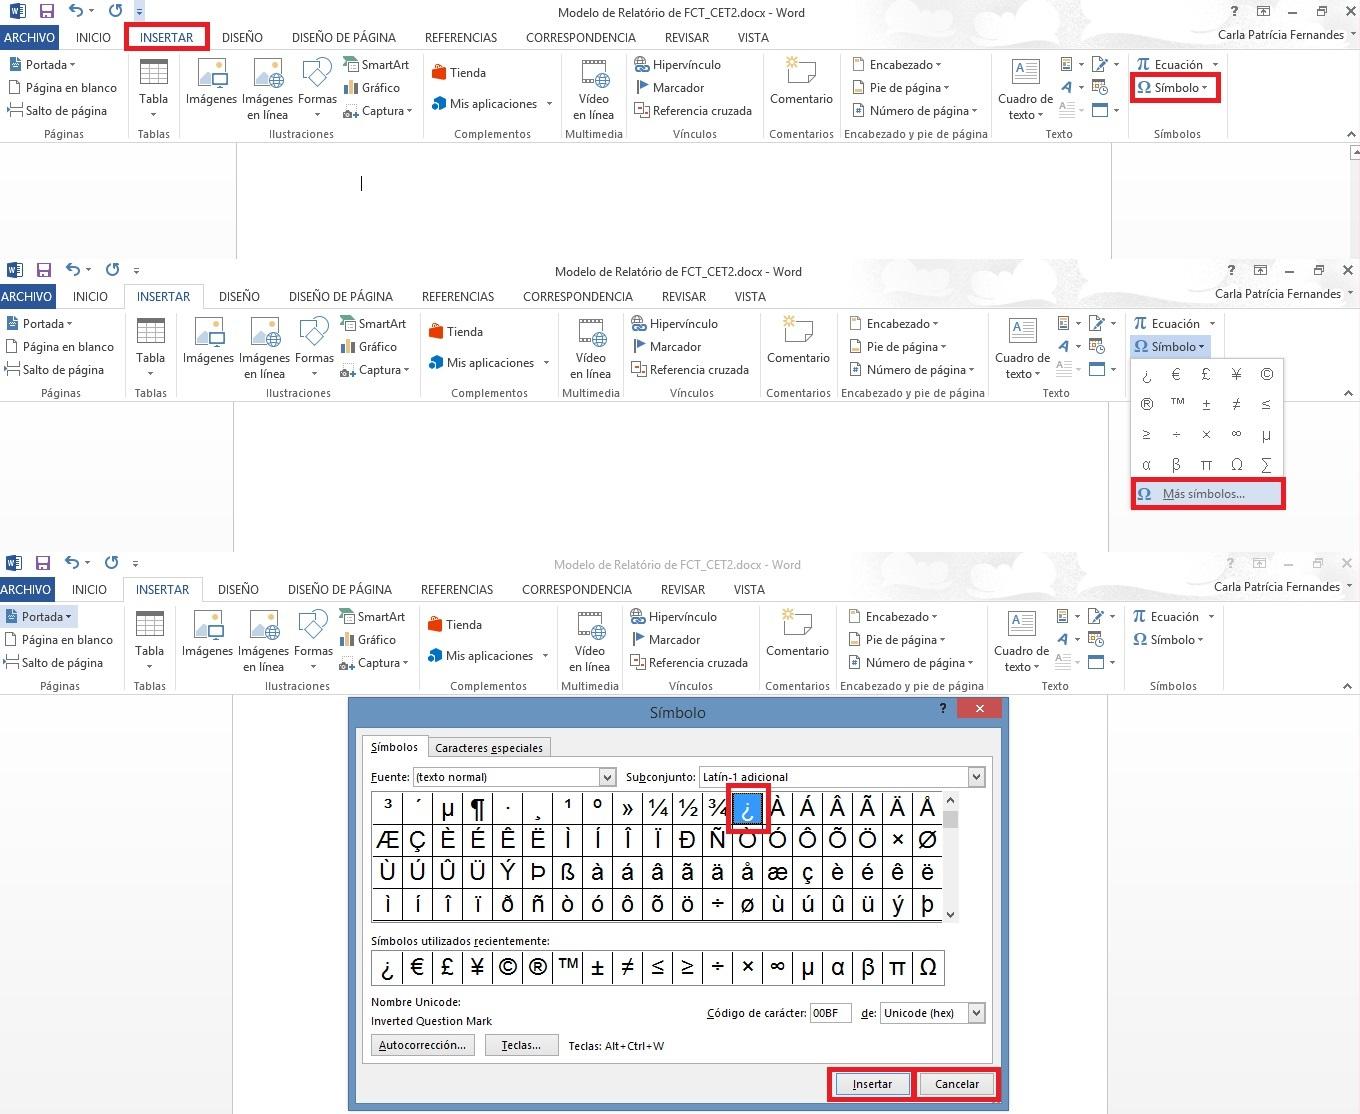Select ™ from the recently used symbols row
Viewport: 1360px width, 1114px height.
[x=568, y=967]
